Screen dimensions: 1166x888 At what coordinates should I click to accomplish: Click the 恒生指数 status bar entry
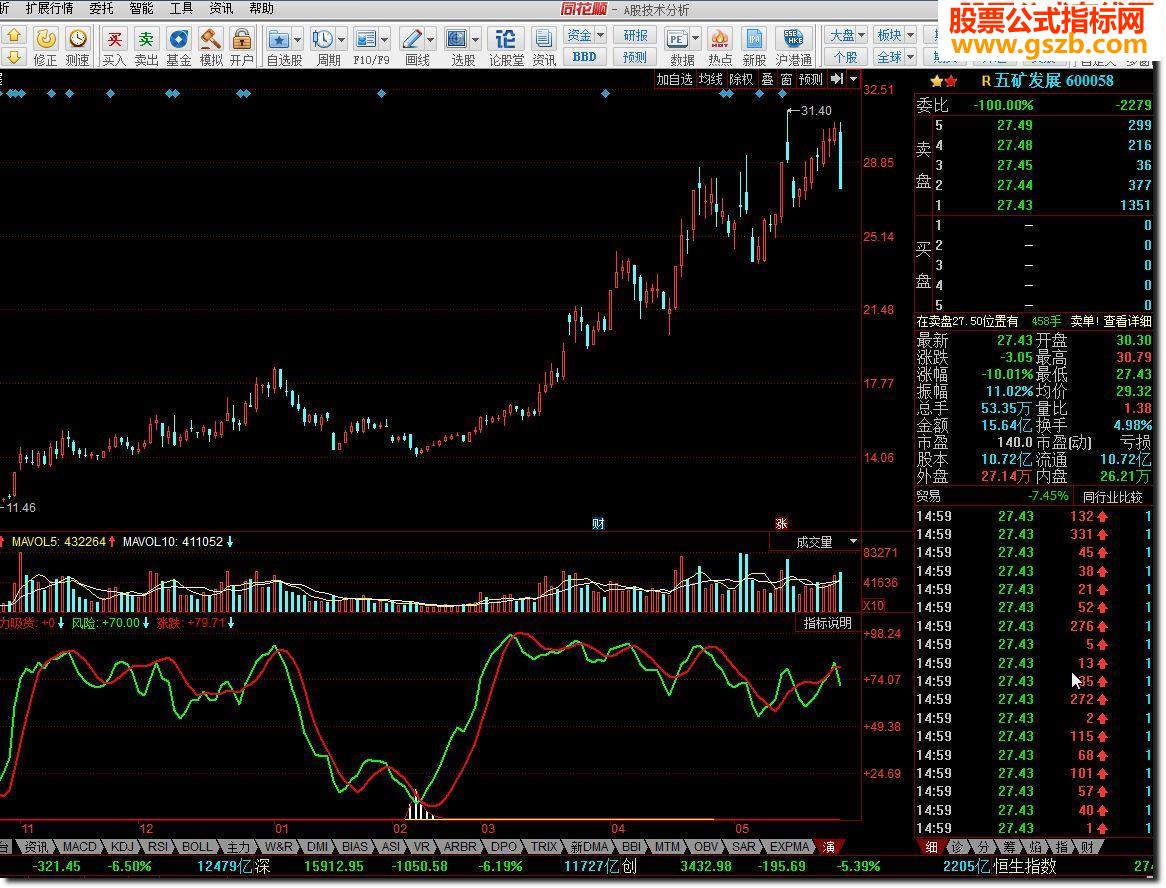1025,866
